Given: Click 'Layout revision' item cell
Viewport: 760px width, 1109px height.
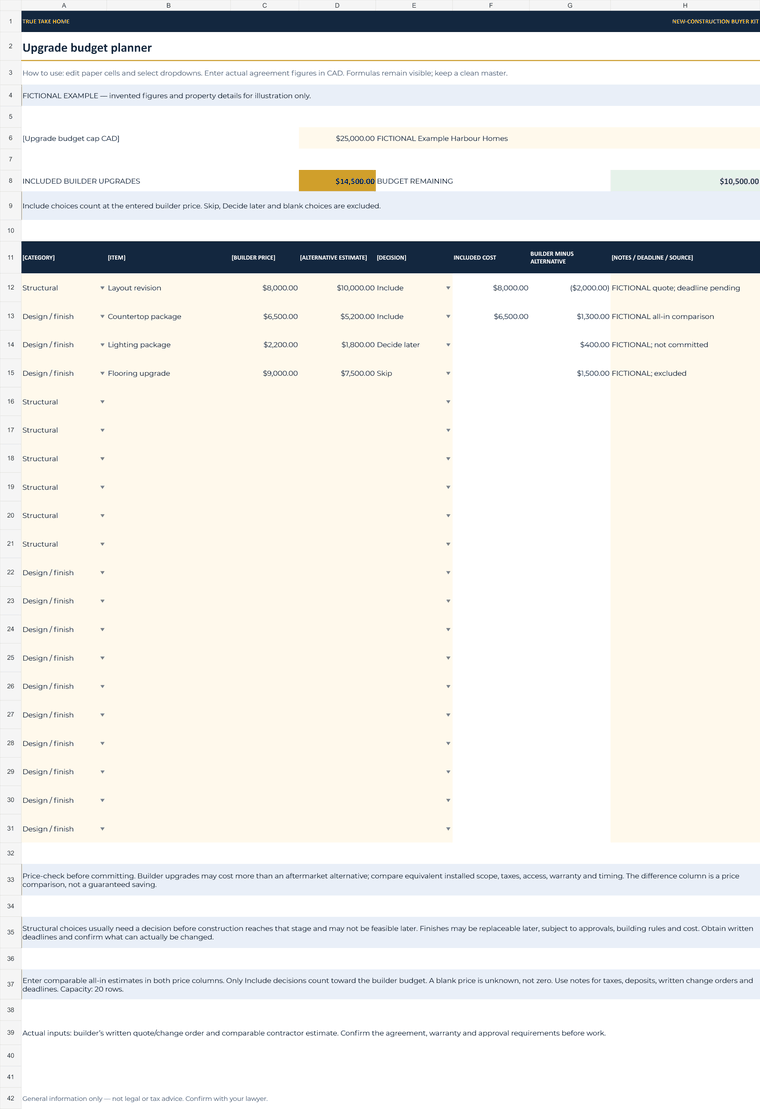Looking at the screenshot, I should 168,288.
